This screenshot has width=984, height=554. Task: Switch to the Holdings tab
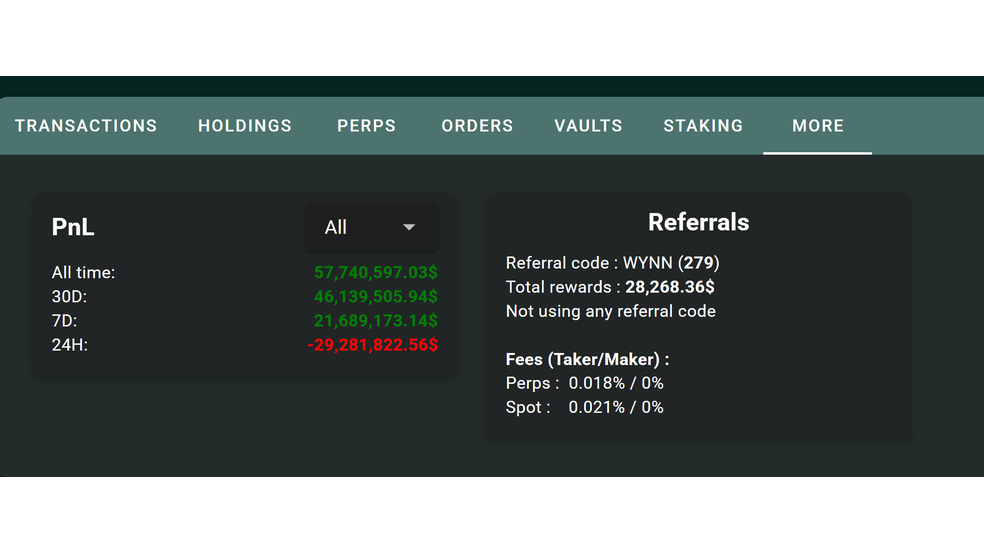tap(245, 126)
